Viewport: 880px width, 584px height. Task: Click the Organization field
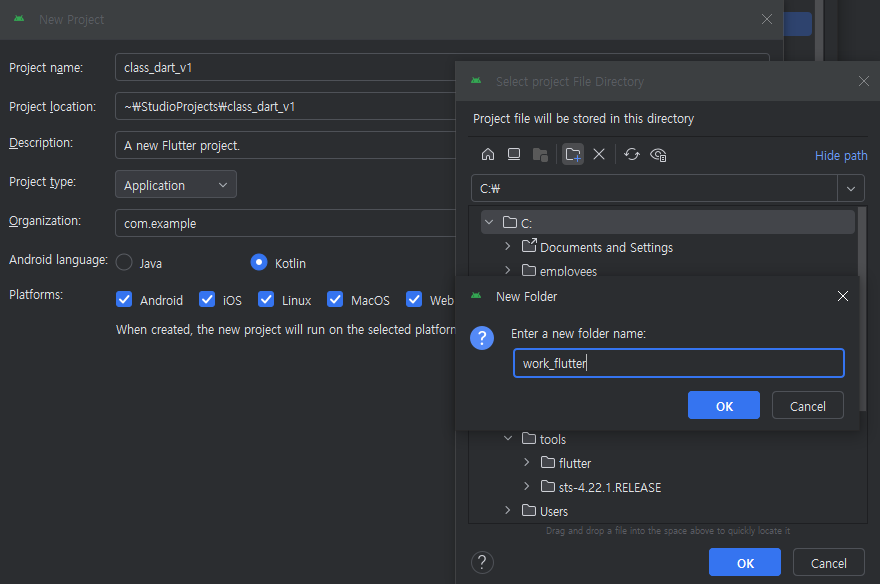click(x=286, y=223)
